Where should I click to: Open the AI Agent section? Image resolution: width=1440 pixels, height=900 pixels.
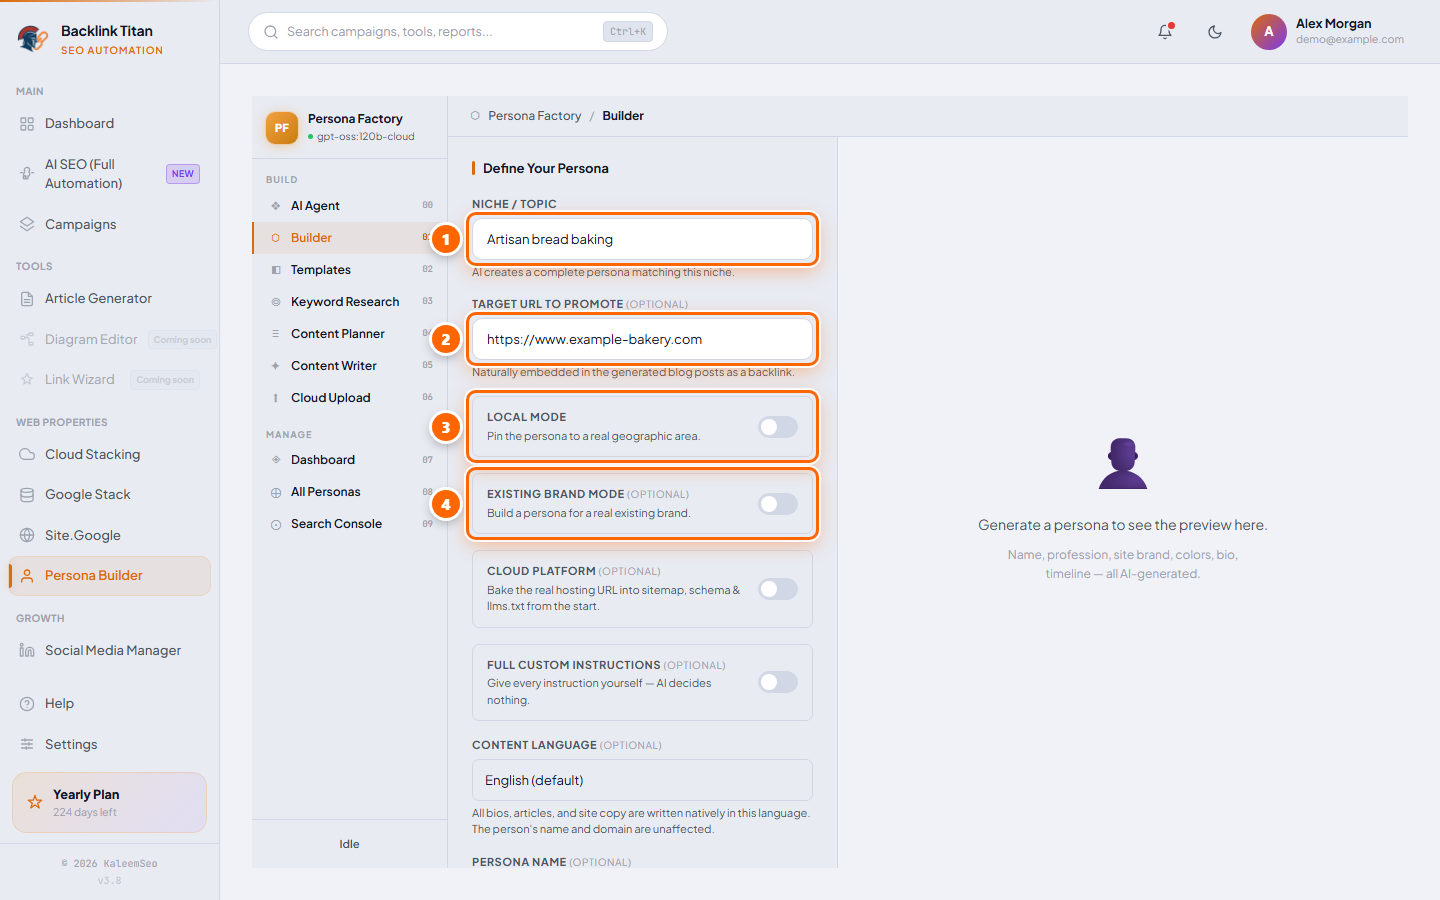tap(350, 206)
